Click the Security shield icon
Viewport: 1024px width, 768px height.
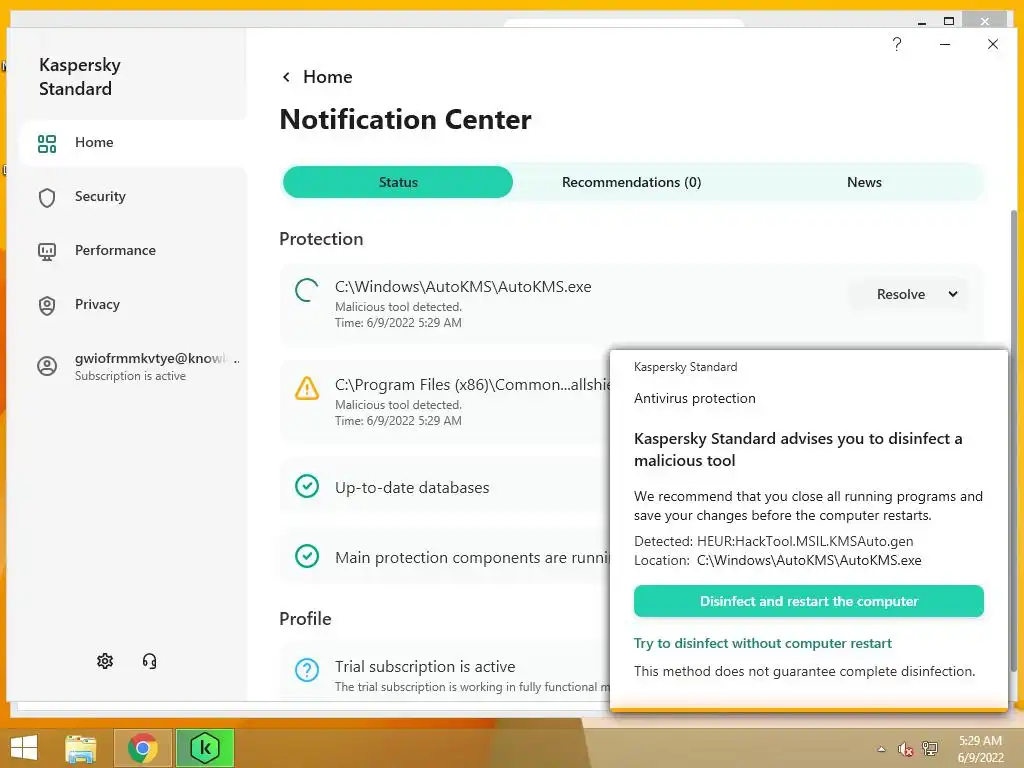[x=47, y=198]
